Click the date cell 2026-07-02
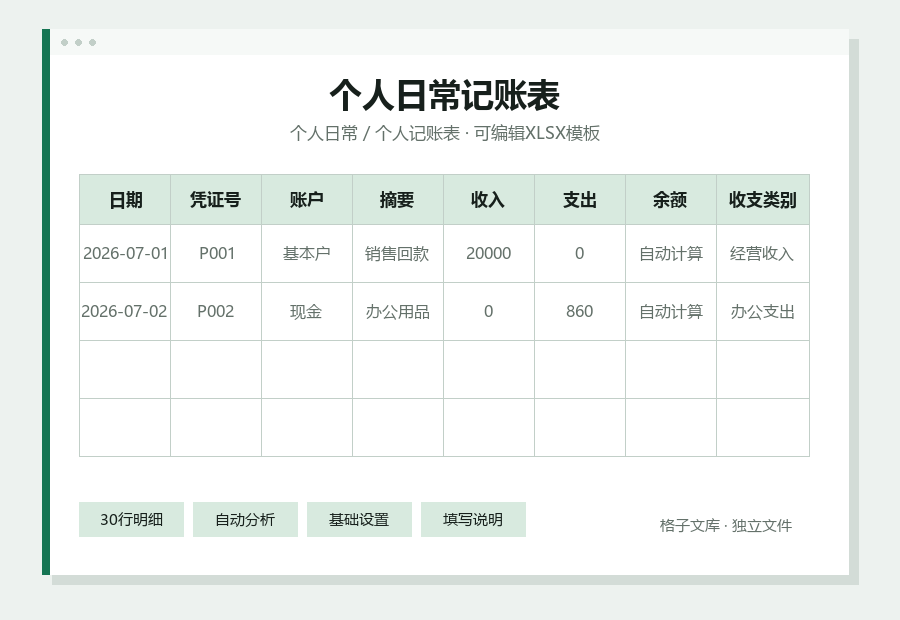The height and width of the screenshot is (620, 900). [125, 312]
